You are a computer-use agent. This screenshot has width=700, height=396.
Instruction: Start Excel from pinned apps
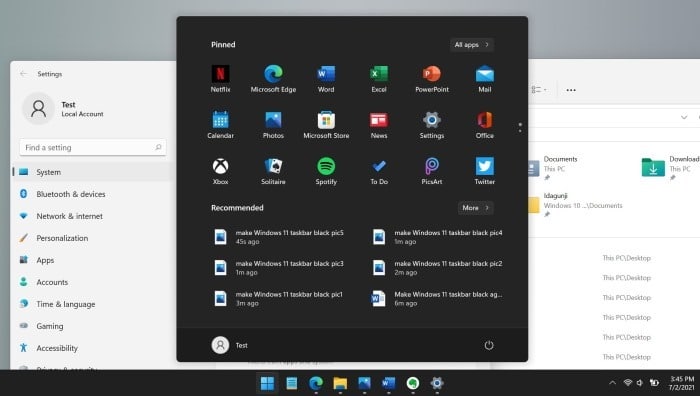pyautogui.click(x=379, y=79)
